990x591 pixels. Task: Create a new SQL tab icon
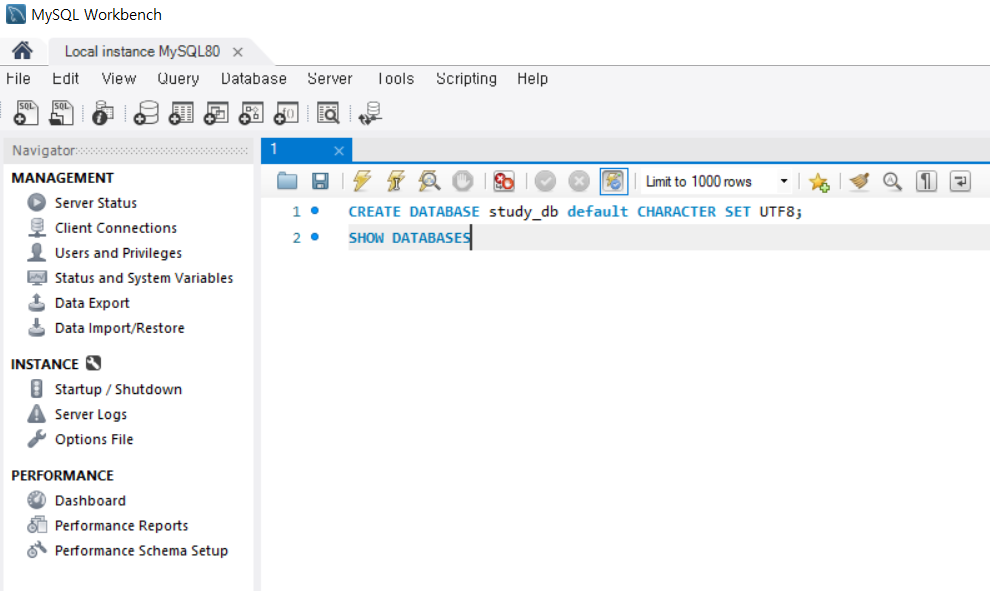pos(26,113)
